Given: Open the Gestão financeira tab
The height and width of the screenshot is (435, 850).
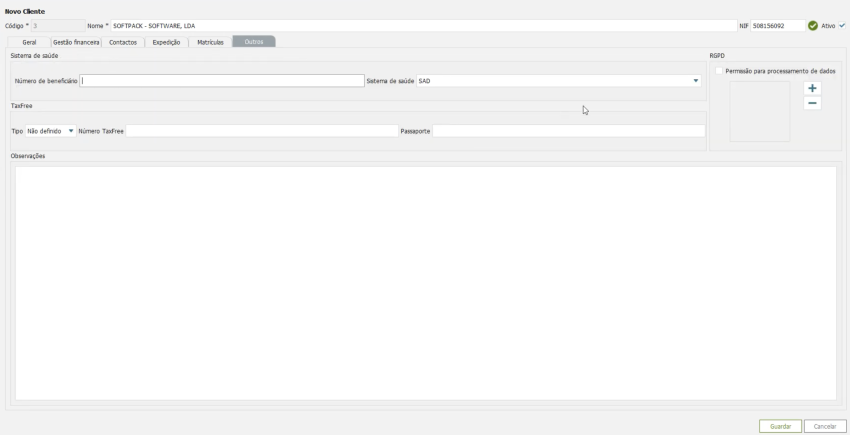Looking at the screenshot, I should 76,42.
